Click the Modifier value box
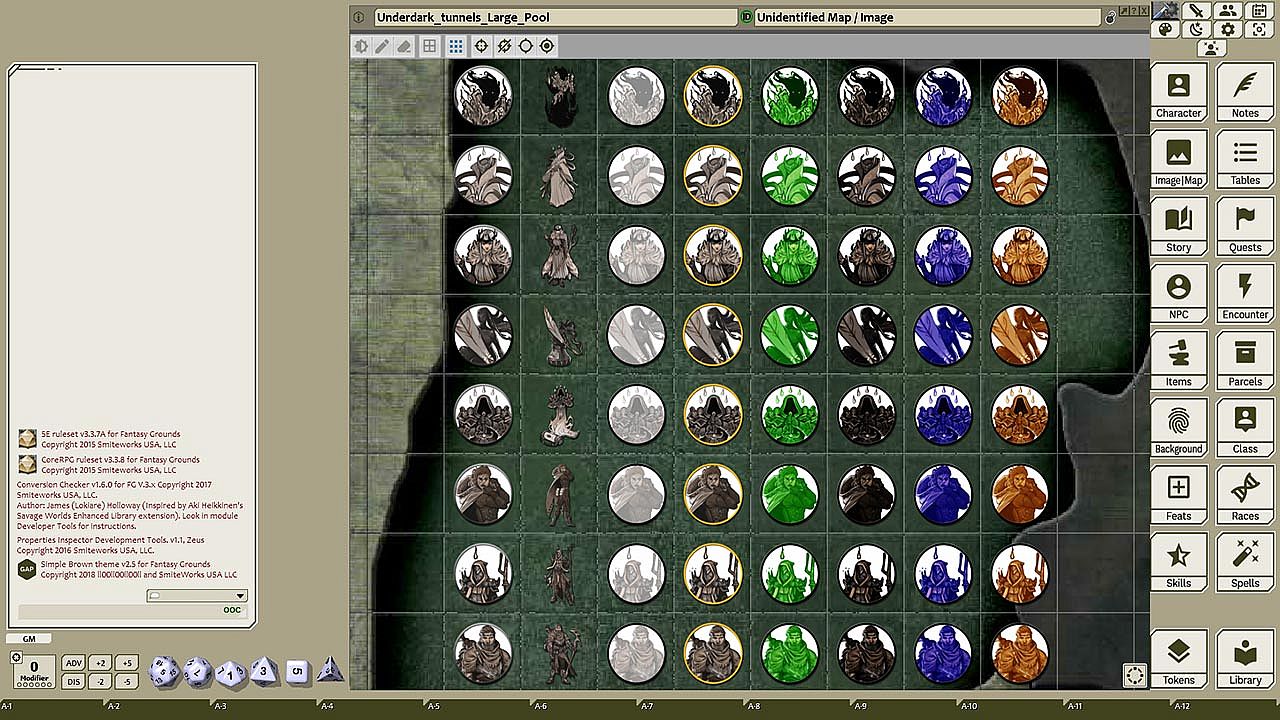The width and height of the screenshot is (1280, 720). 35,672
